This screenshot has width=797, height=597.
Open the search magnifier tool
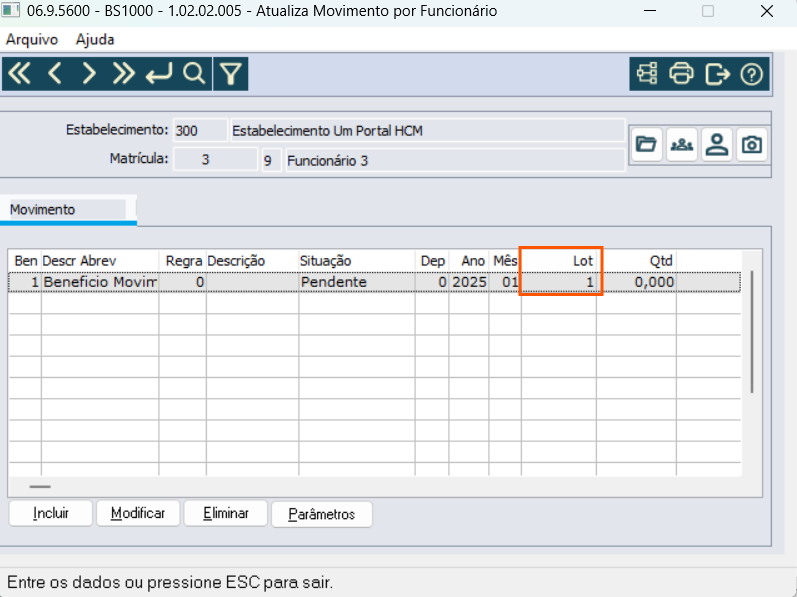tap(194, 74)
